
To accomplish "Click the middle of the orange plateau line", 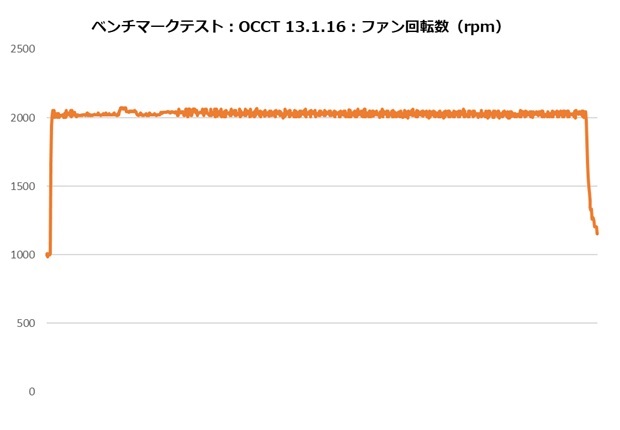I will 320,114.
